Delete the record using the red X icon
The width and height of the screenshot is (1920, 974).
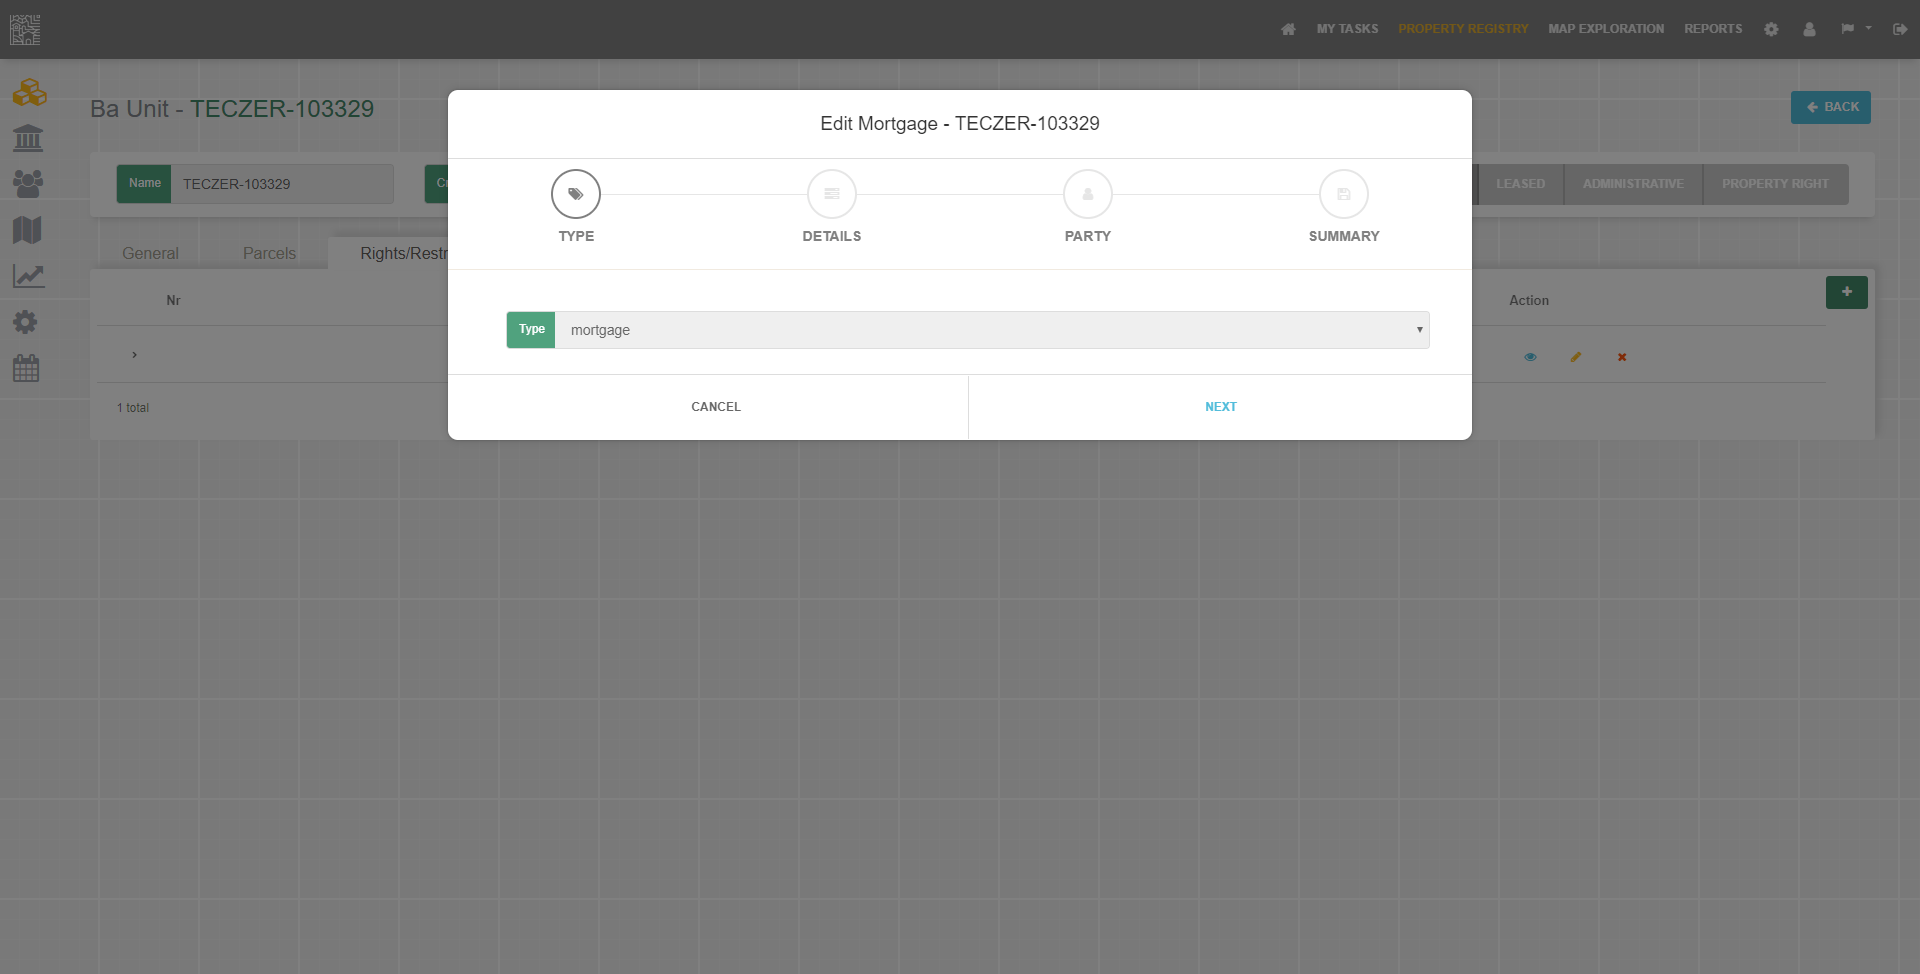[1621, 357]
